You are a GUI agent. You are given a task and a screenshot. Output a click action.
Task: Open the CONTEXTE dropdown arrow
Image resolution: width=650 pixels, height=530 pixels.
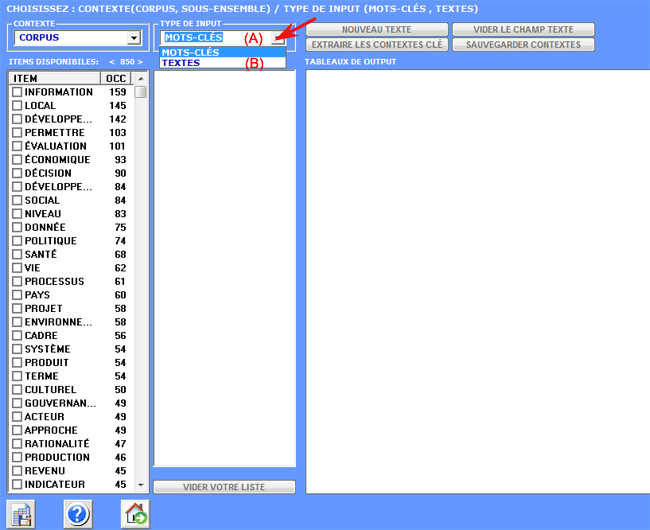click(133, 38)
